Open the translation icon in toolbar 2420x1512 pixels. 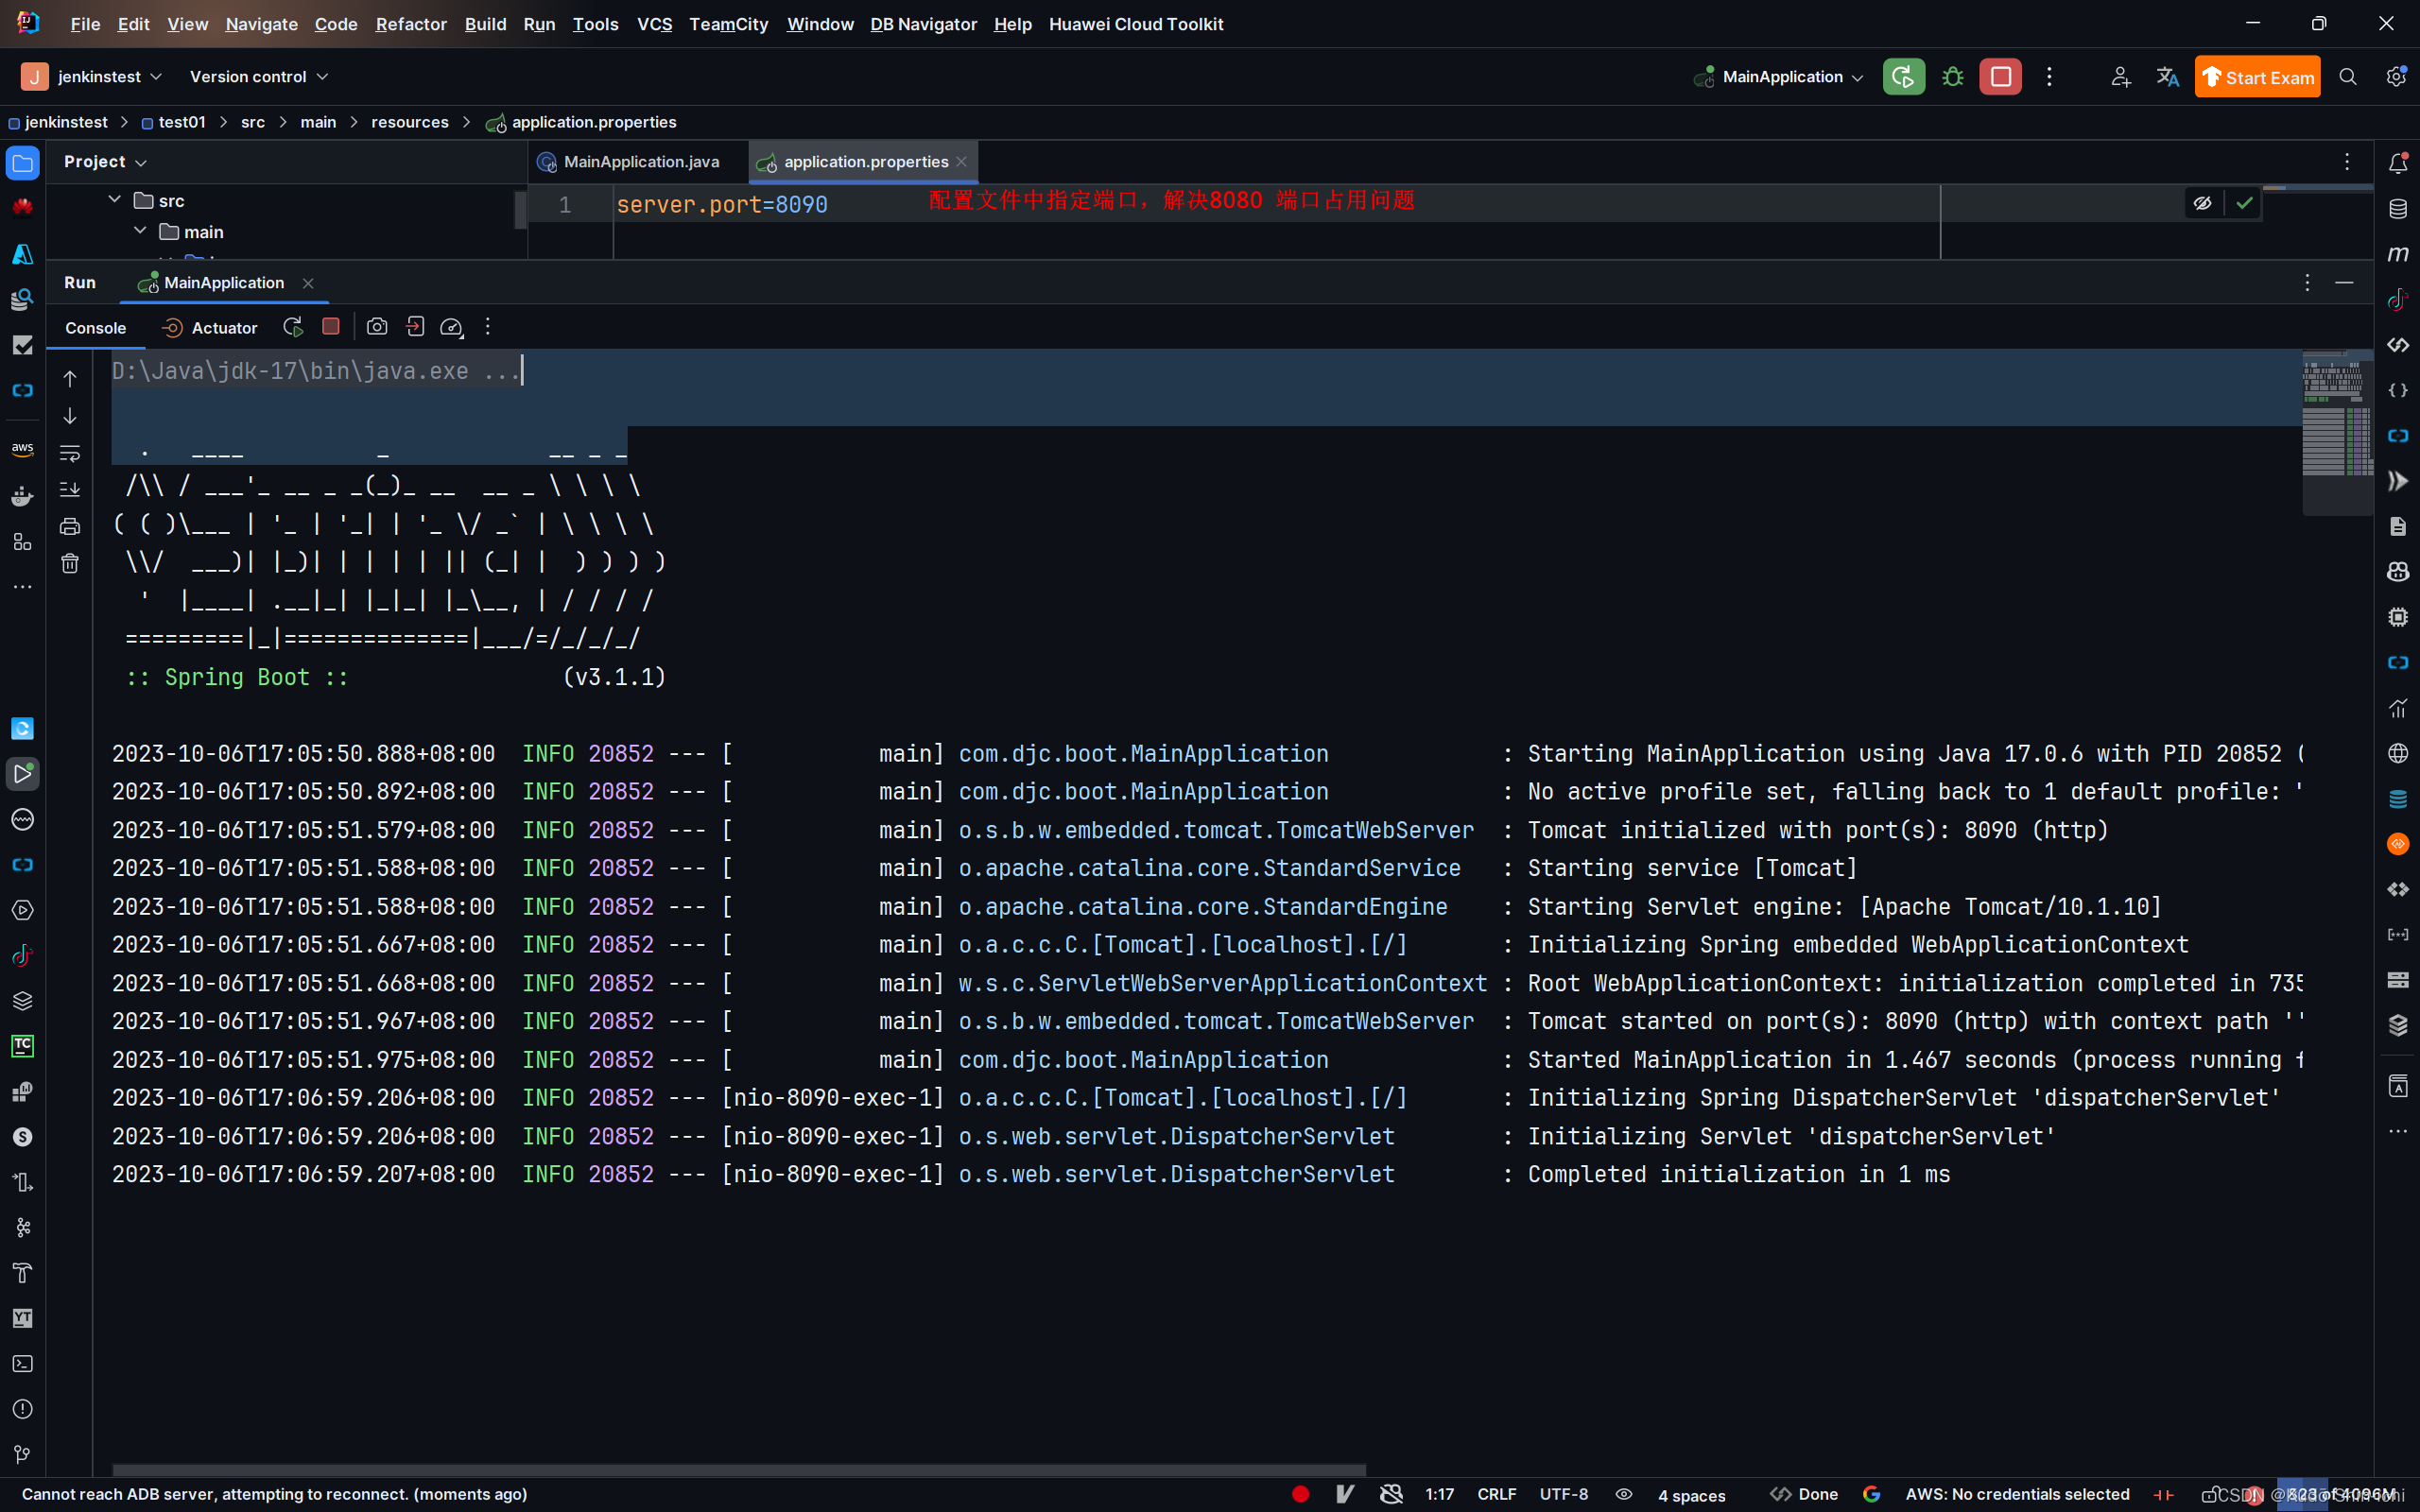coord(2167,77)
